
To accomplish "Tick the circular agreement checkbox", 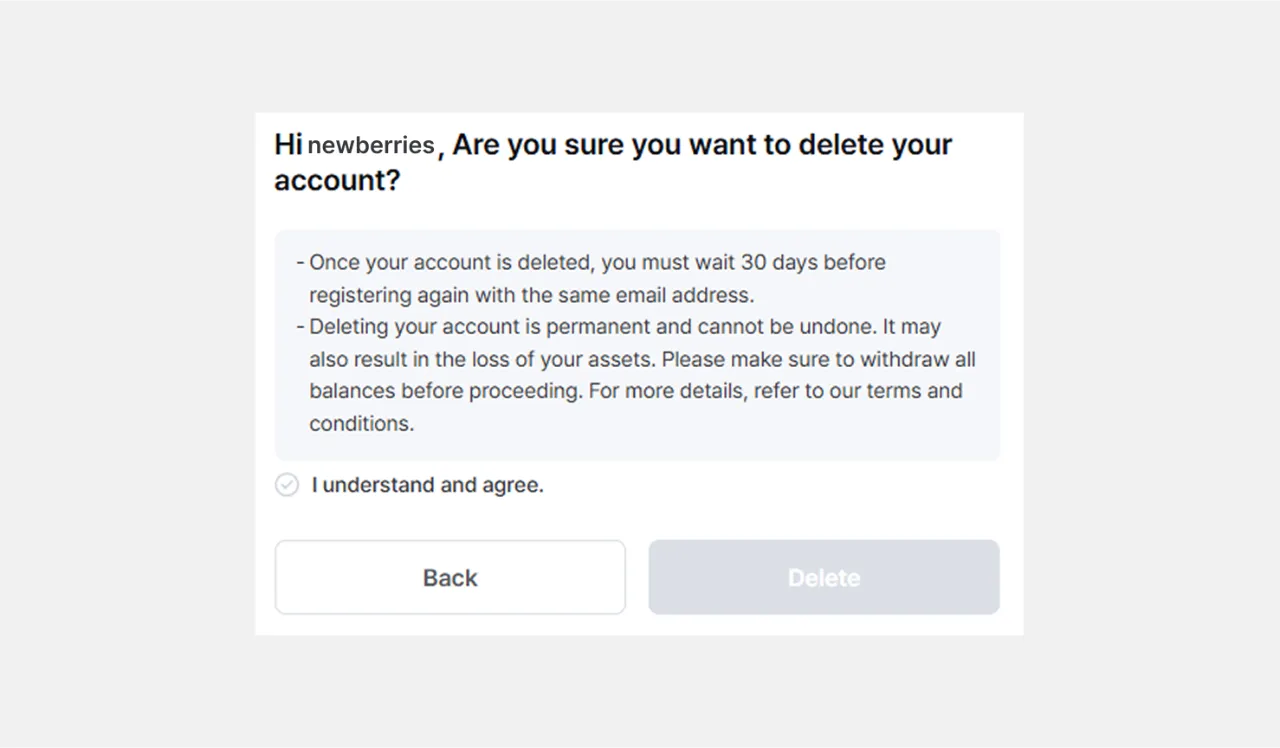I will click(x=287, y=485).
